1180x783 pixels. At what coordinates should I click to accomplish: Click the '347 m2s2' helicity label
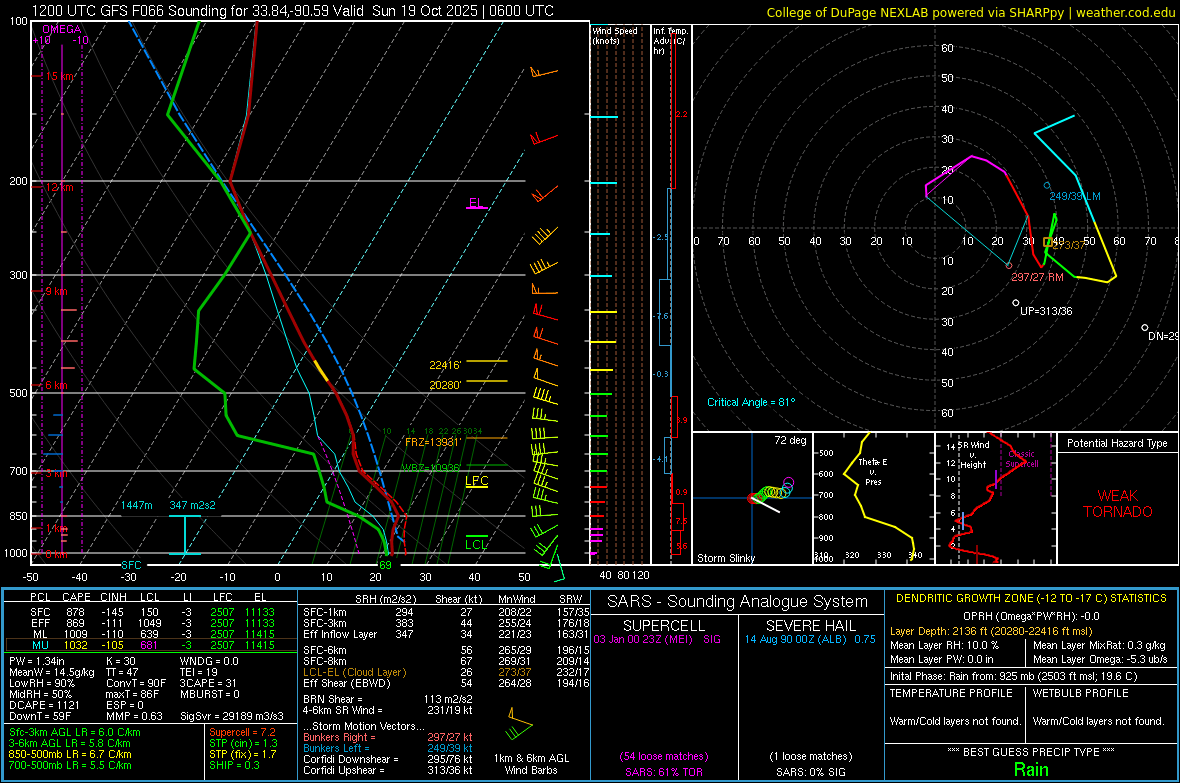tap(192, 505)
